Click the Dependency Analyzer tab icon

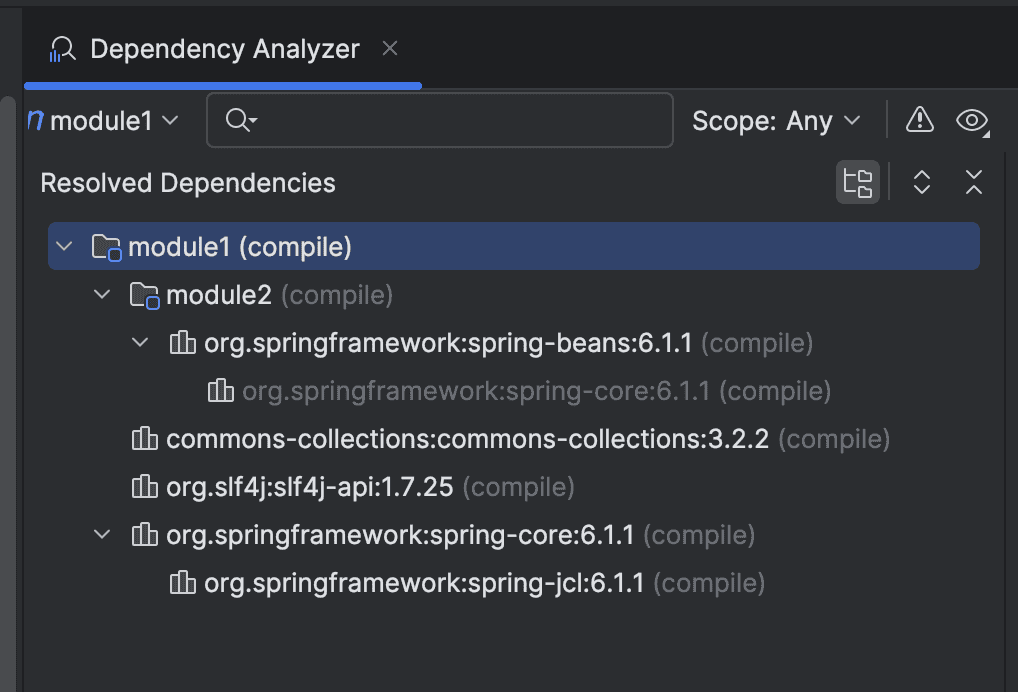point(63,49)
